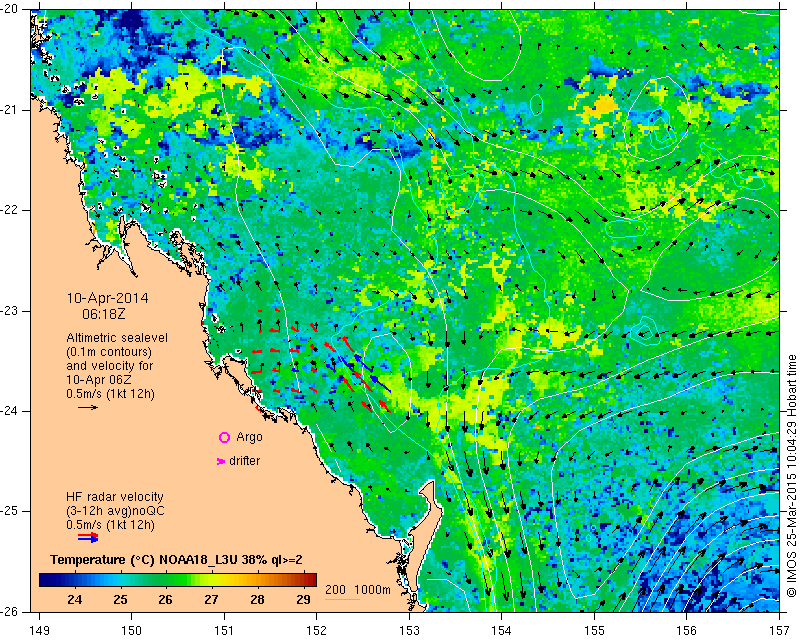800x640 pixels.
Task: Click the color bar value '28'
Action: pyautogui.click(x=257, y=599)
